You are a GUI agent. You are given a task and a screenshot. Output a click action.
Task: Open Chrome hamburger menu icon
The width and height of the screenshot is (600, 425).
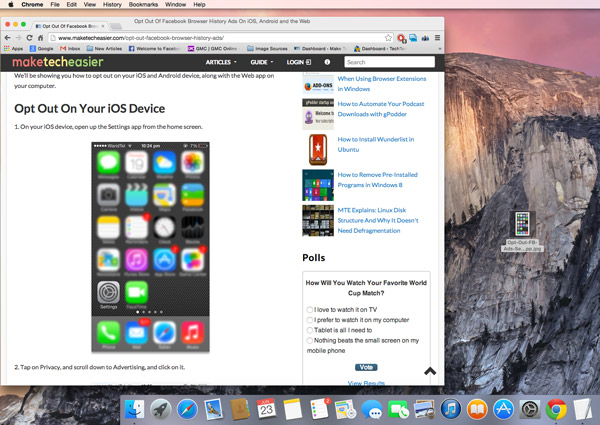tap(437, 38)
